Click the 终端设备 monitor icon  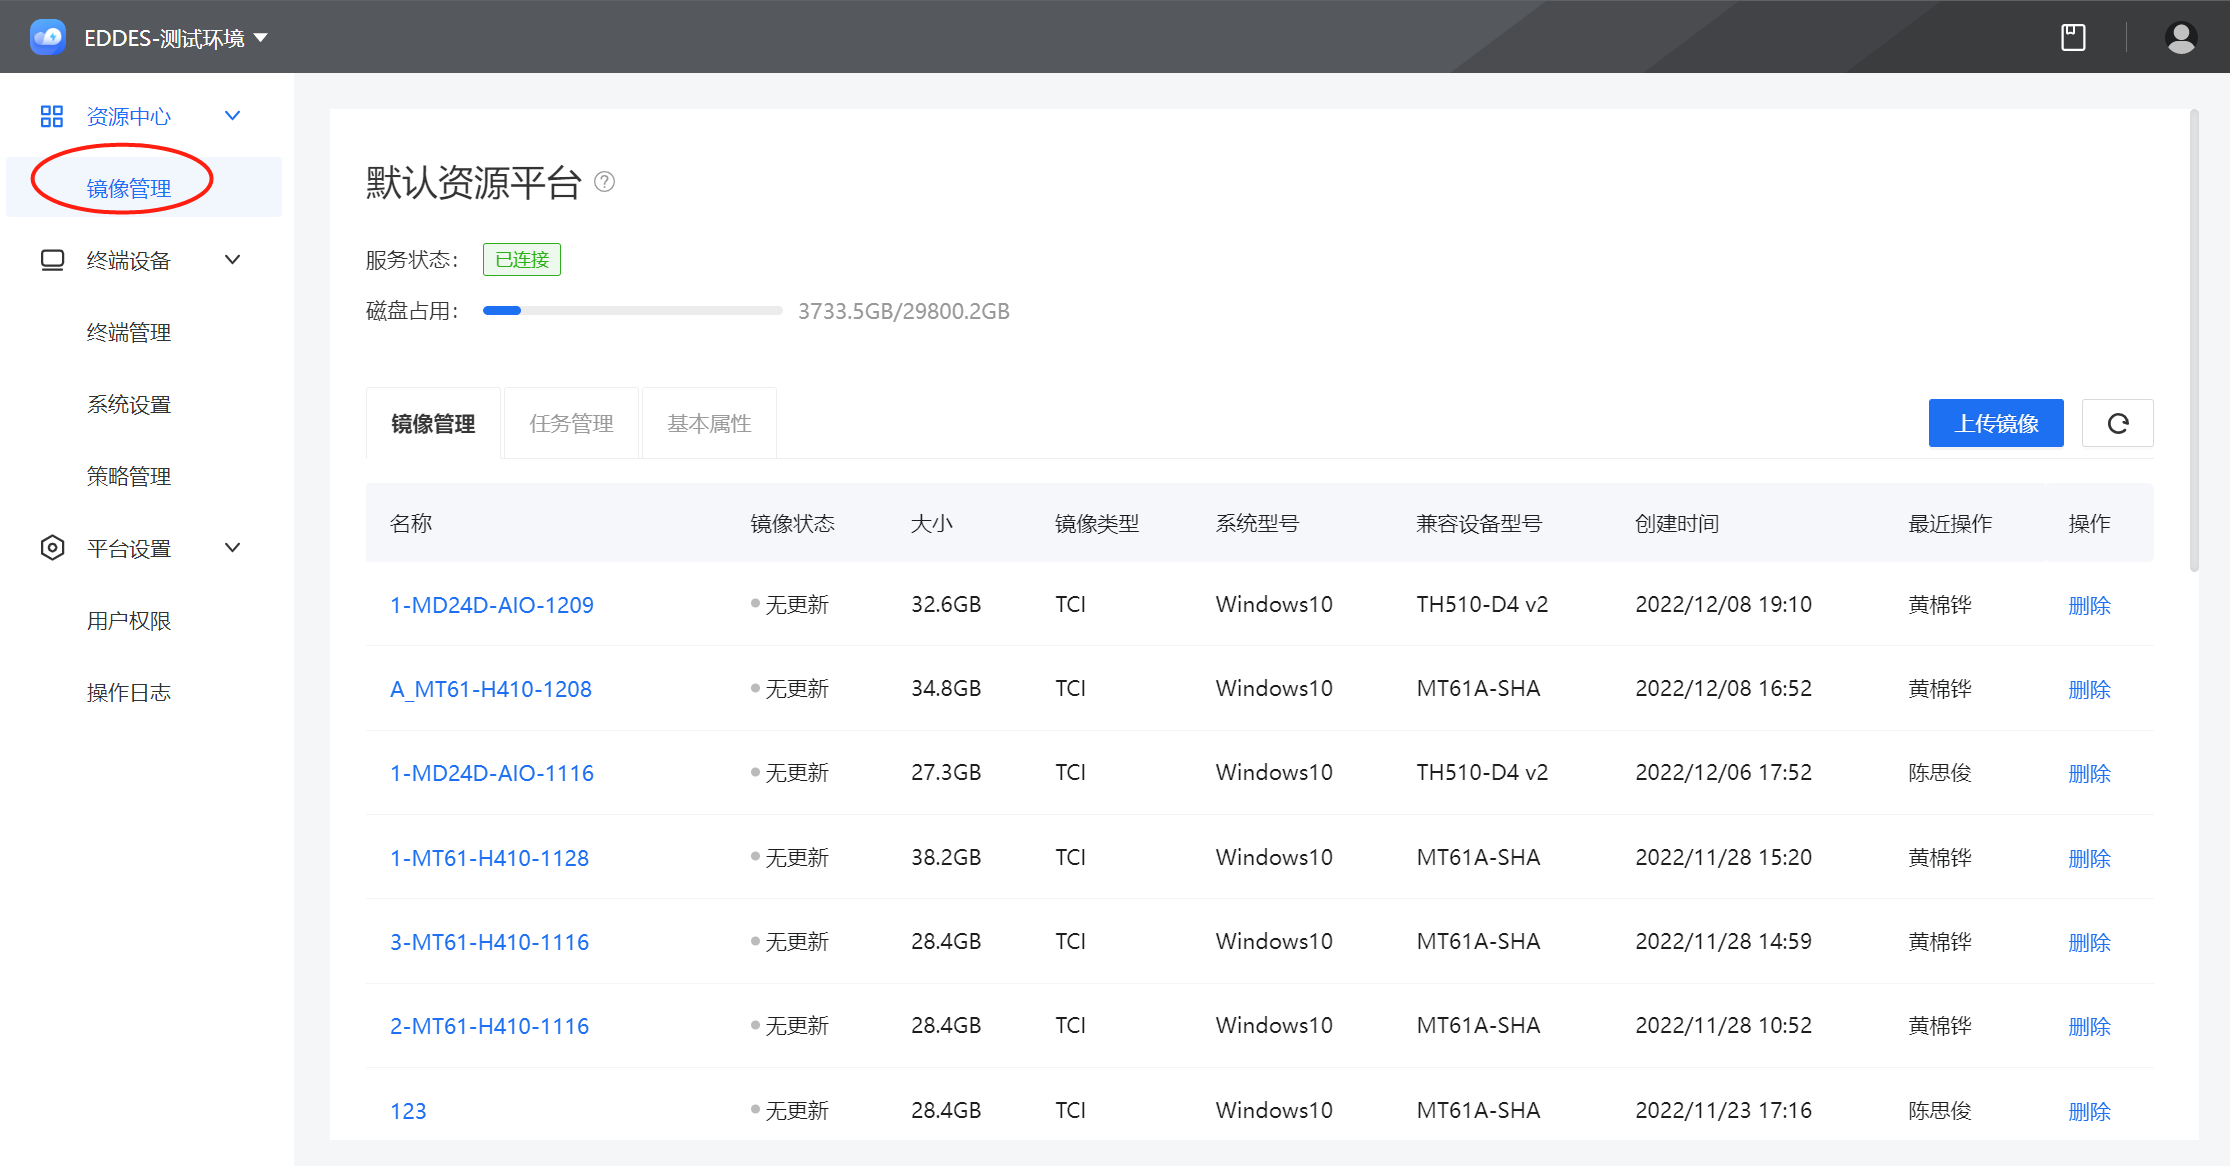tap(52, 260)
